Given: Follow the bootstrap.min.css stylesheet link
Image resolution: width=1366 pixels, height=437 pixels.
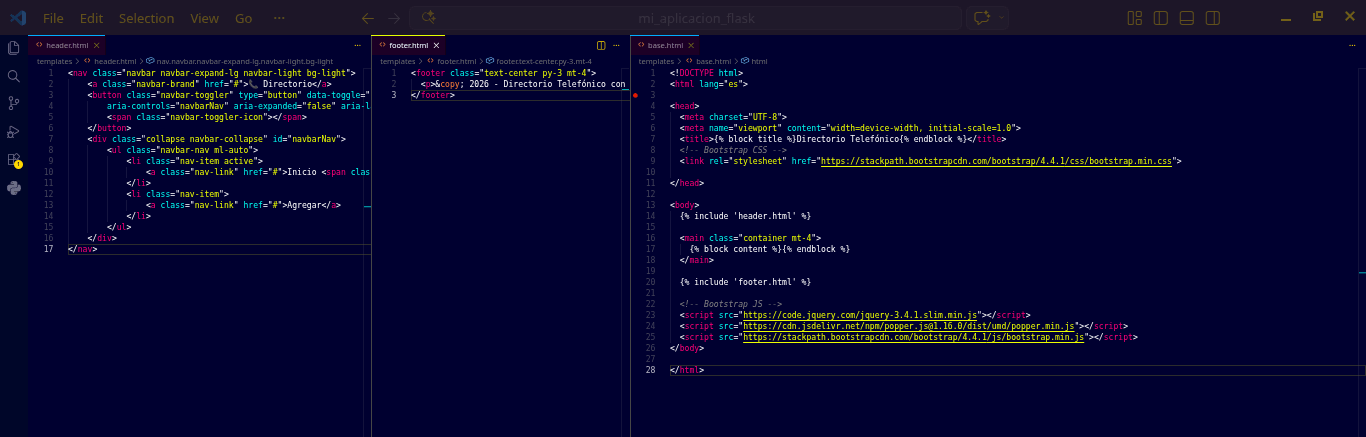Looking at the screenshot, I should 996,161.
